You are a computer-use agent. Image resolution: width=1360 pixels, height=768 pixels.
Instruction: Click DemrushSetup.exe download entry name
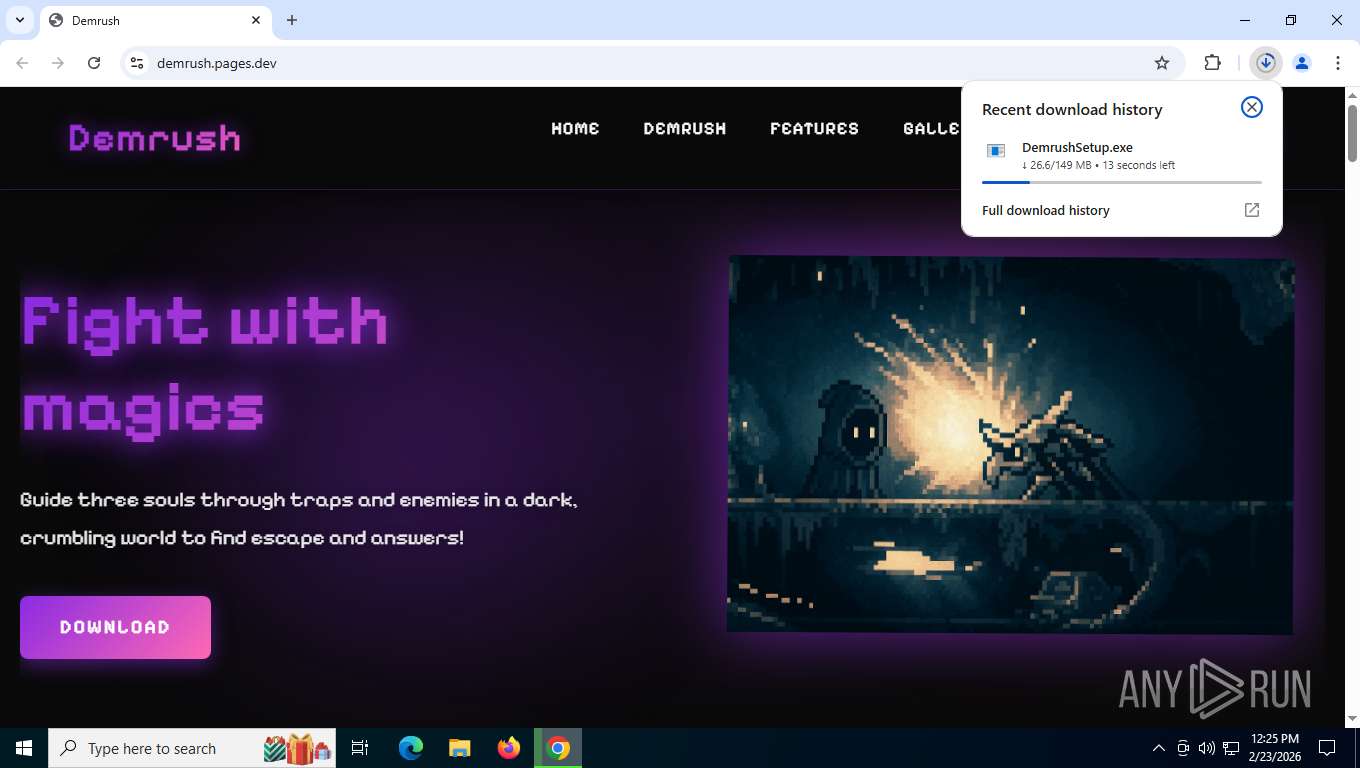click(x=1077, y=148)
